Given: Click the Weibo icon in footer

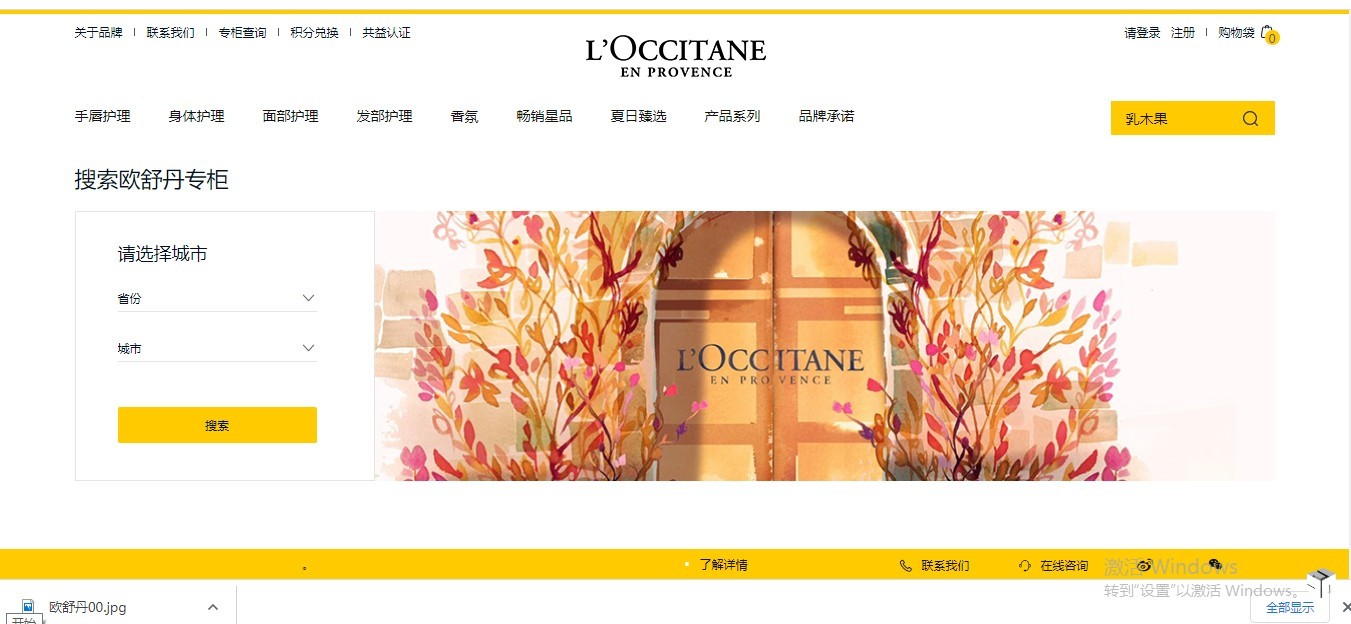Looking at the screenshot, I should click(1145, 566).
